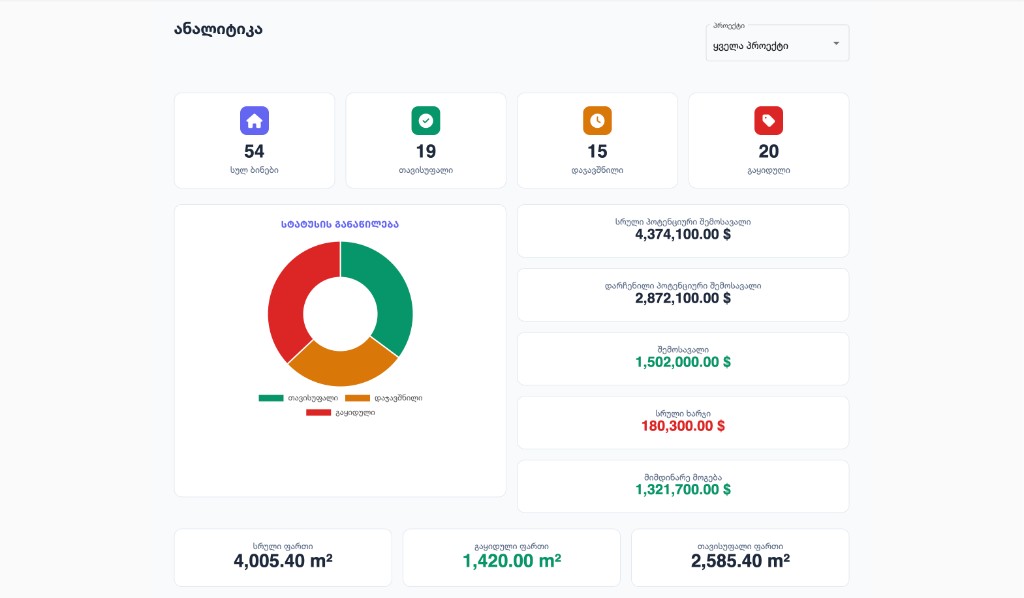This screenshot has width=1024, height=598.
Task: Click the სრული ხარჯი label
Action: pos(683,413)
